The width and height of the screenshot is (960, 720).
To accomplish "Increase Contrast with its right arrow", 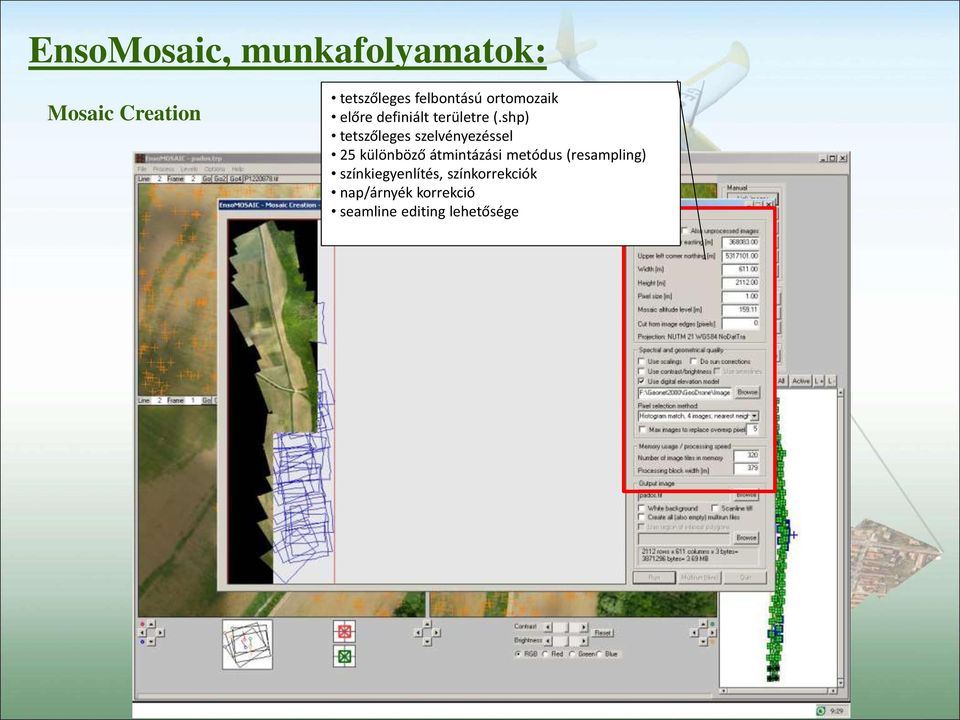I will (584, 627).
